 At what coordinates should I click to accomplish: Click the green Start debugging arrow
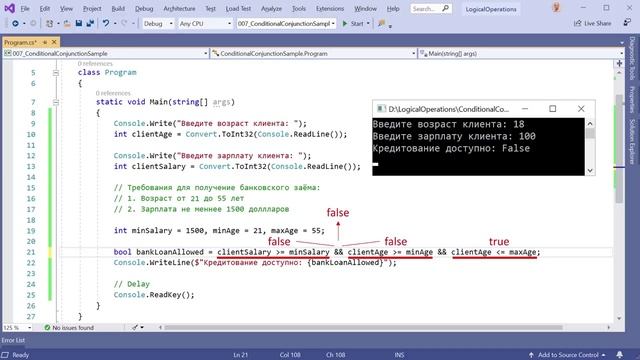[345, 24]
